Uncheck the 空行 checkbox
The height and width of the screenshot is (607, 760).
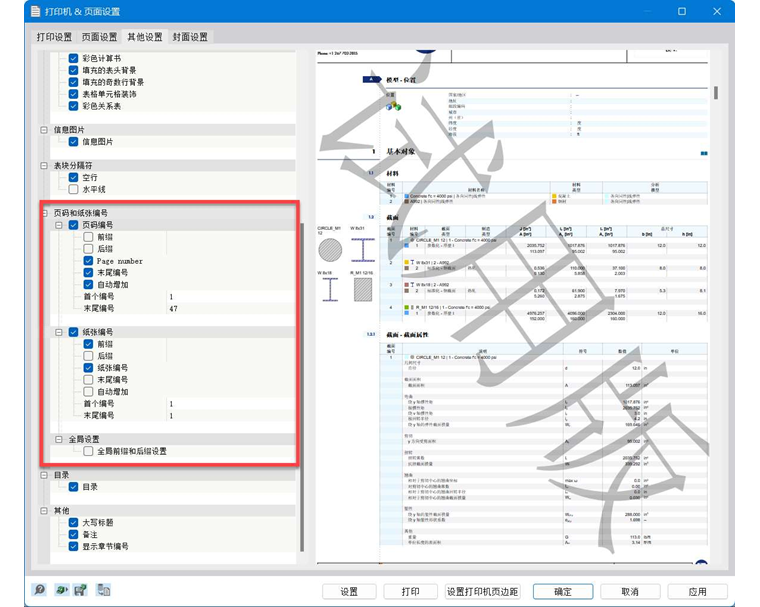[73, 177]
